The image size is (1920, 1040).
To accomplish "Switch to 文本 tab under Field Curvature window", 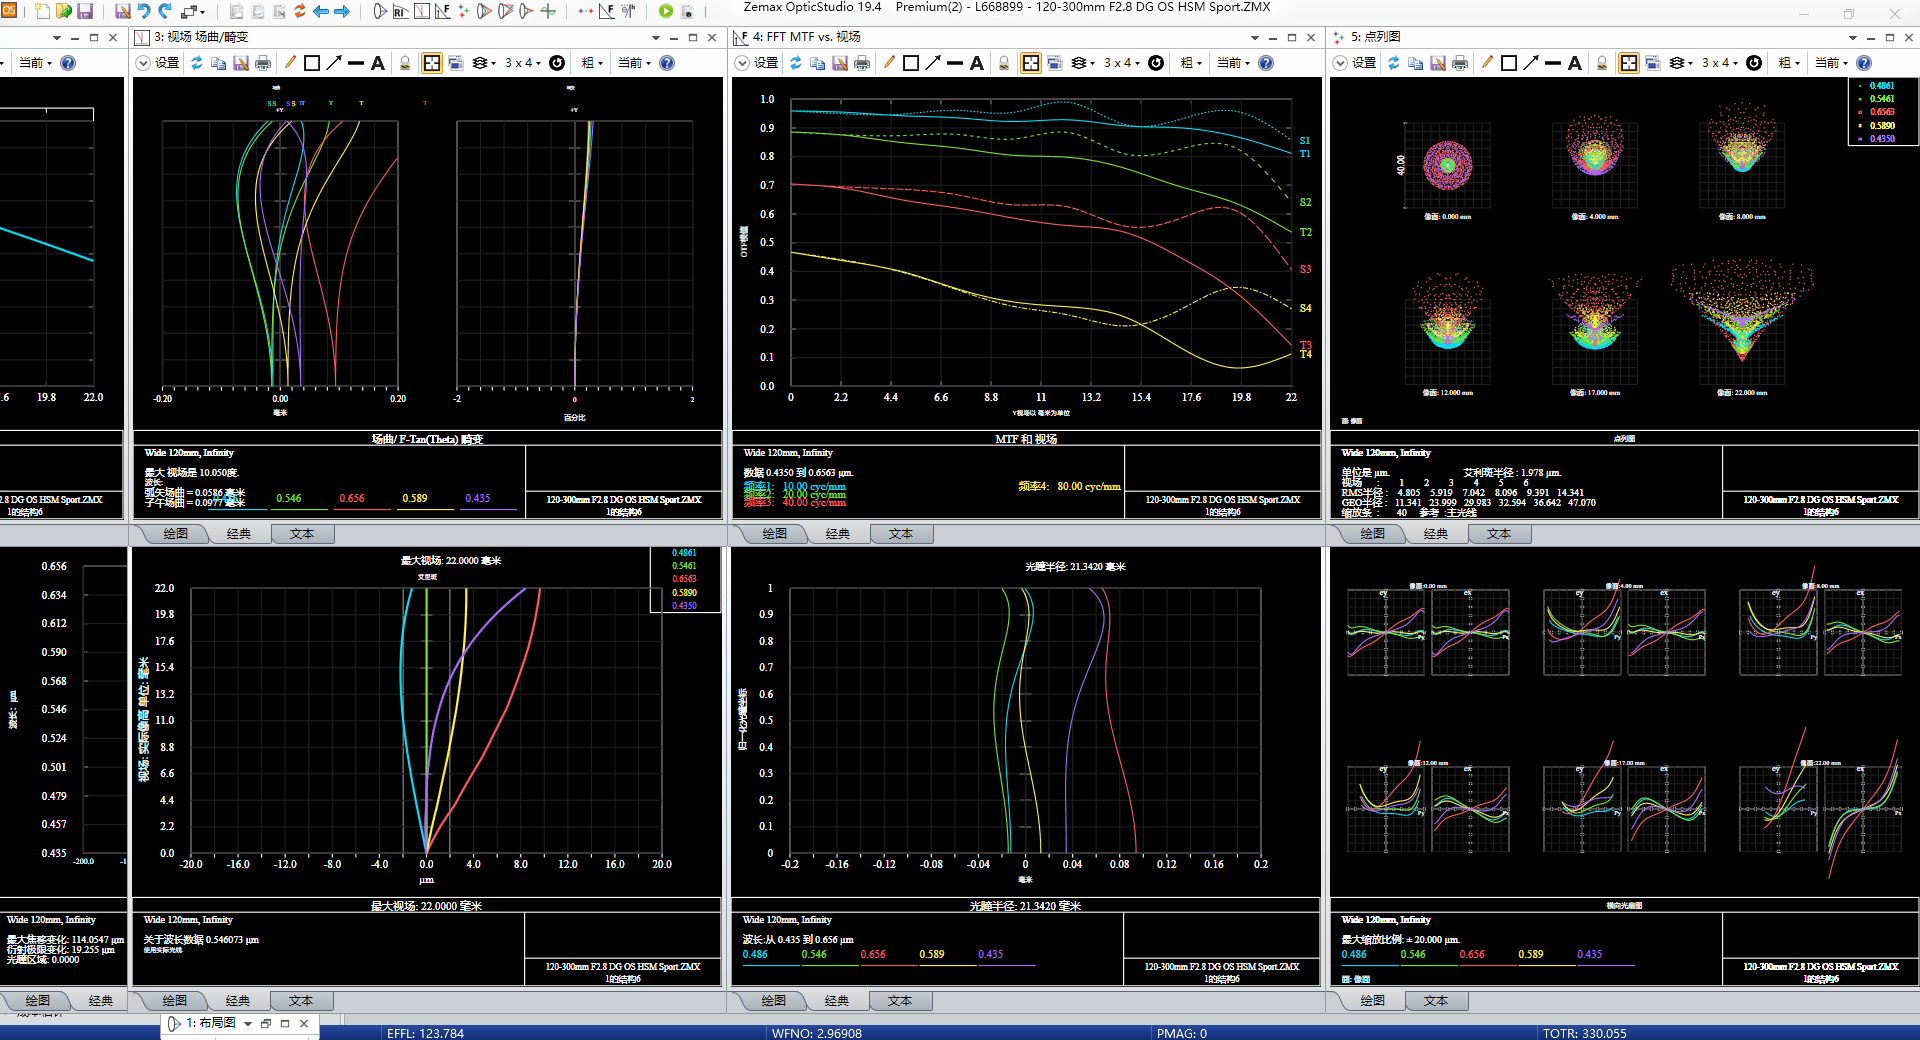I will click(x=302, y=534).
